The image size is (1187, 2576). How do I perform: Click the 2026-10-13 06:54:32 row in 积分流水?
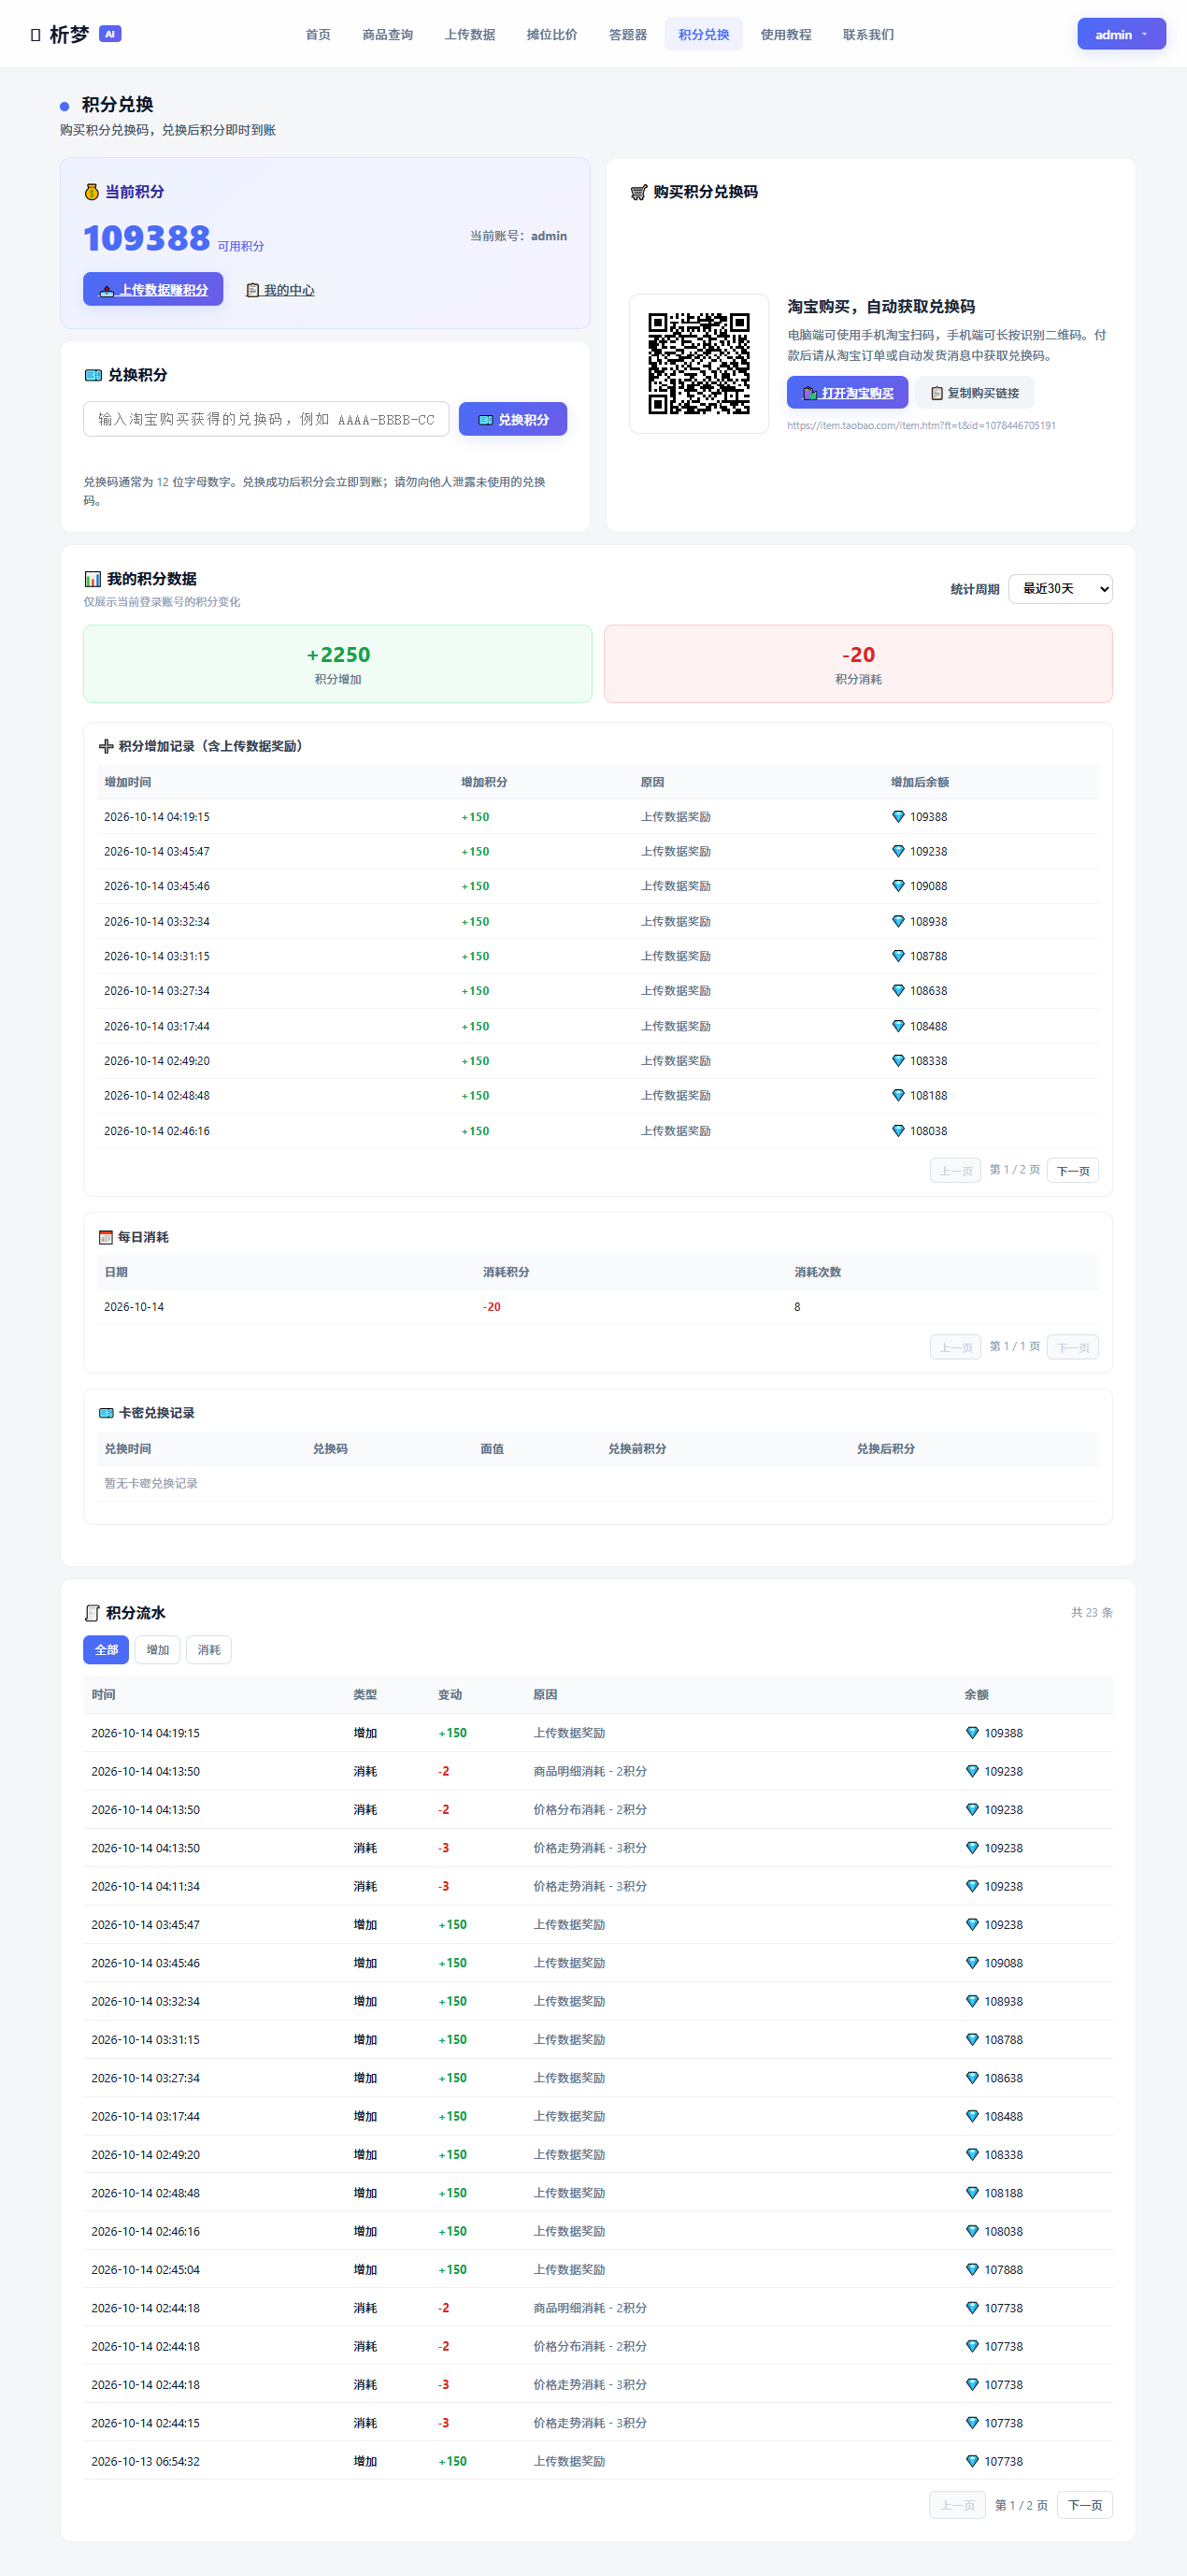tap(598, 2461)
